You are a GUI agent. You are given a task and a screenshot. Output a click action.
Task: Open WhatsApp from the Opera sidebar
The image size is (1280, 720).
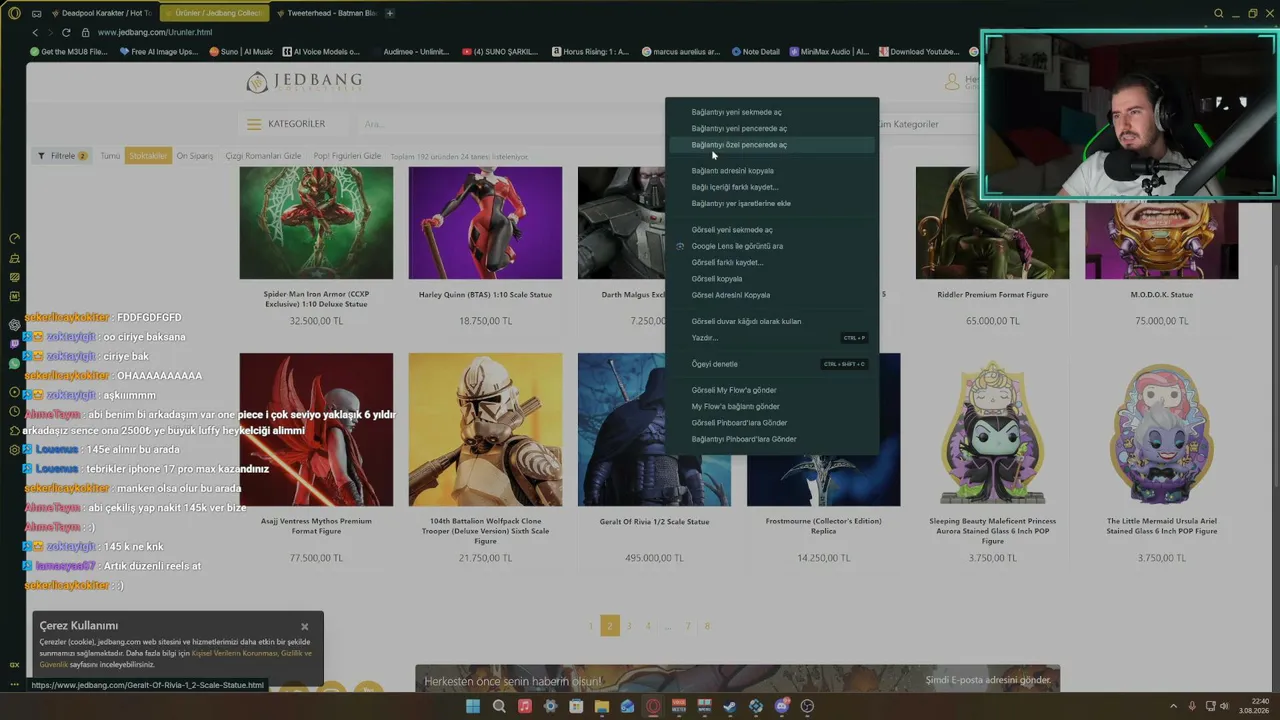14,363
